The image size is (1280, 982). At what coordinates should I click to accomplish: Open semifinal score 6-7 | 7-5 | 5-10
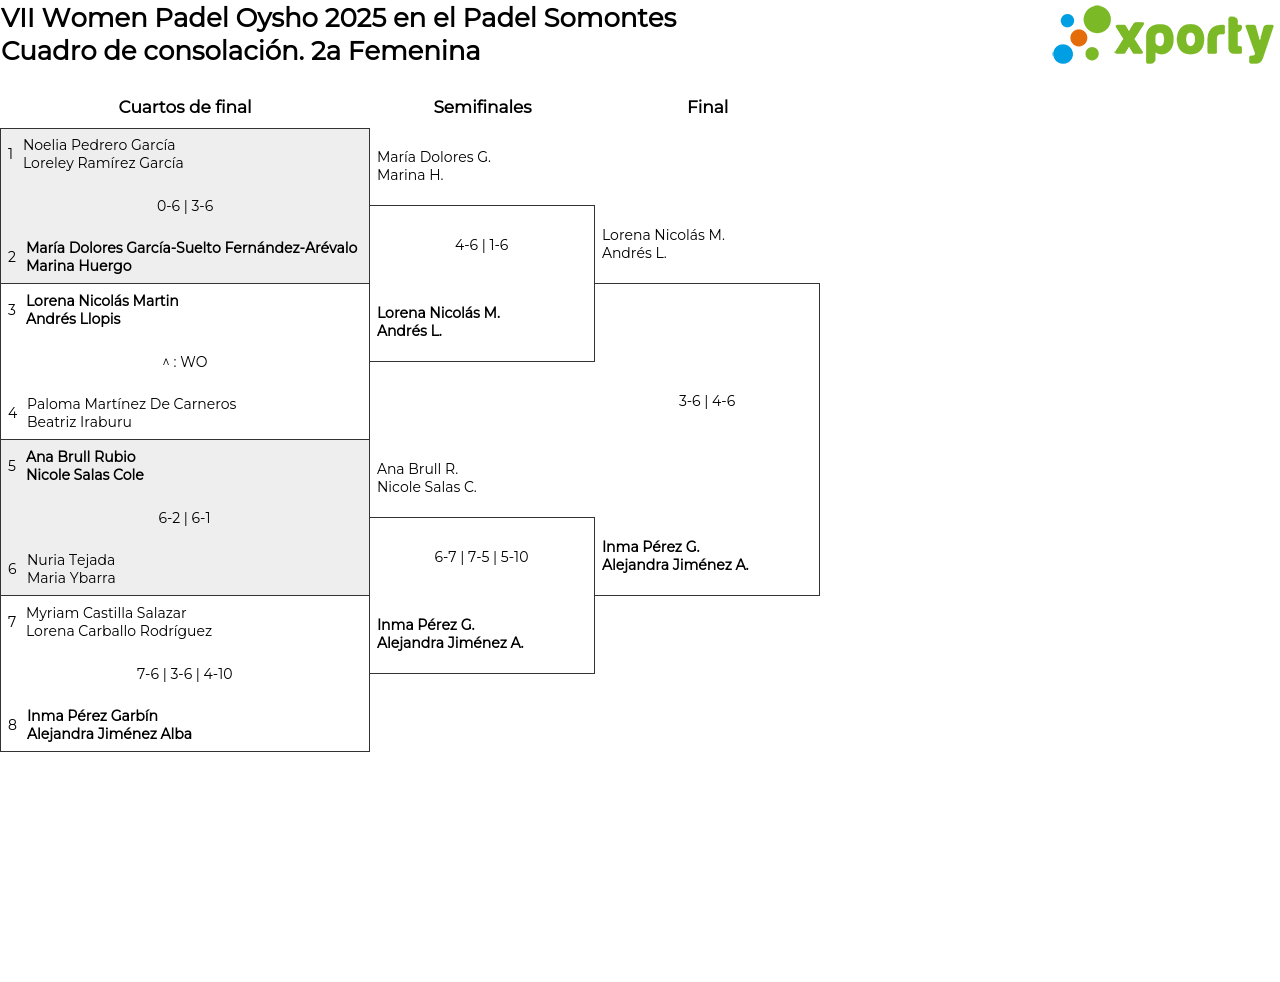click(482, 557)
